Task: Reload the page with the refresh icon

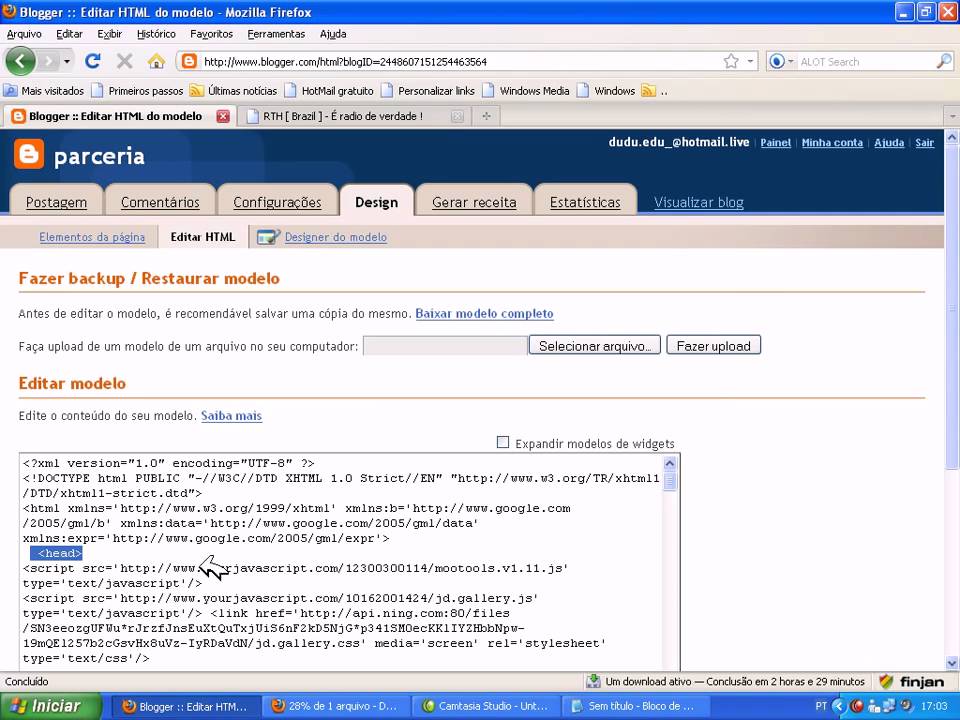Action: pos(93,61)
